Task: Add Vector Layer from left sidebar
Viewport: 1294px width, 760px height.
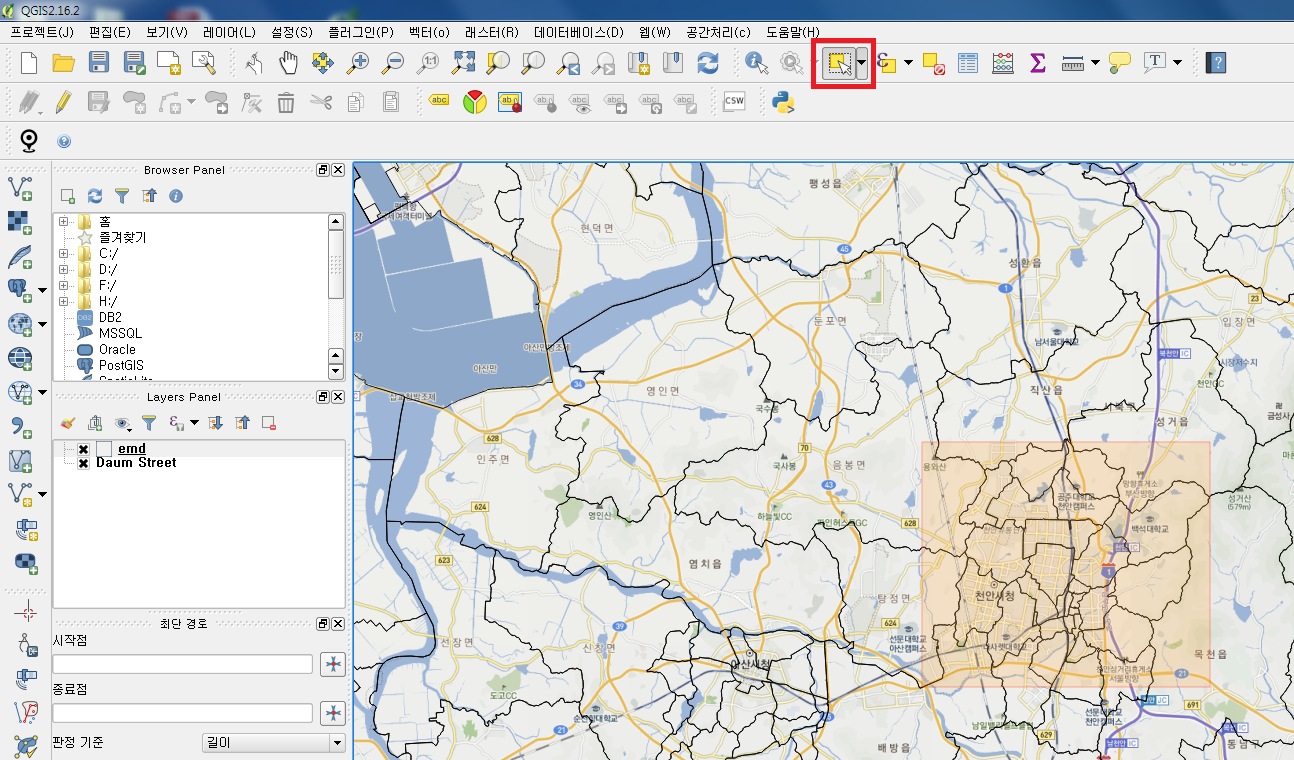Action: click(x=20, y=187)
